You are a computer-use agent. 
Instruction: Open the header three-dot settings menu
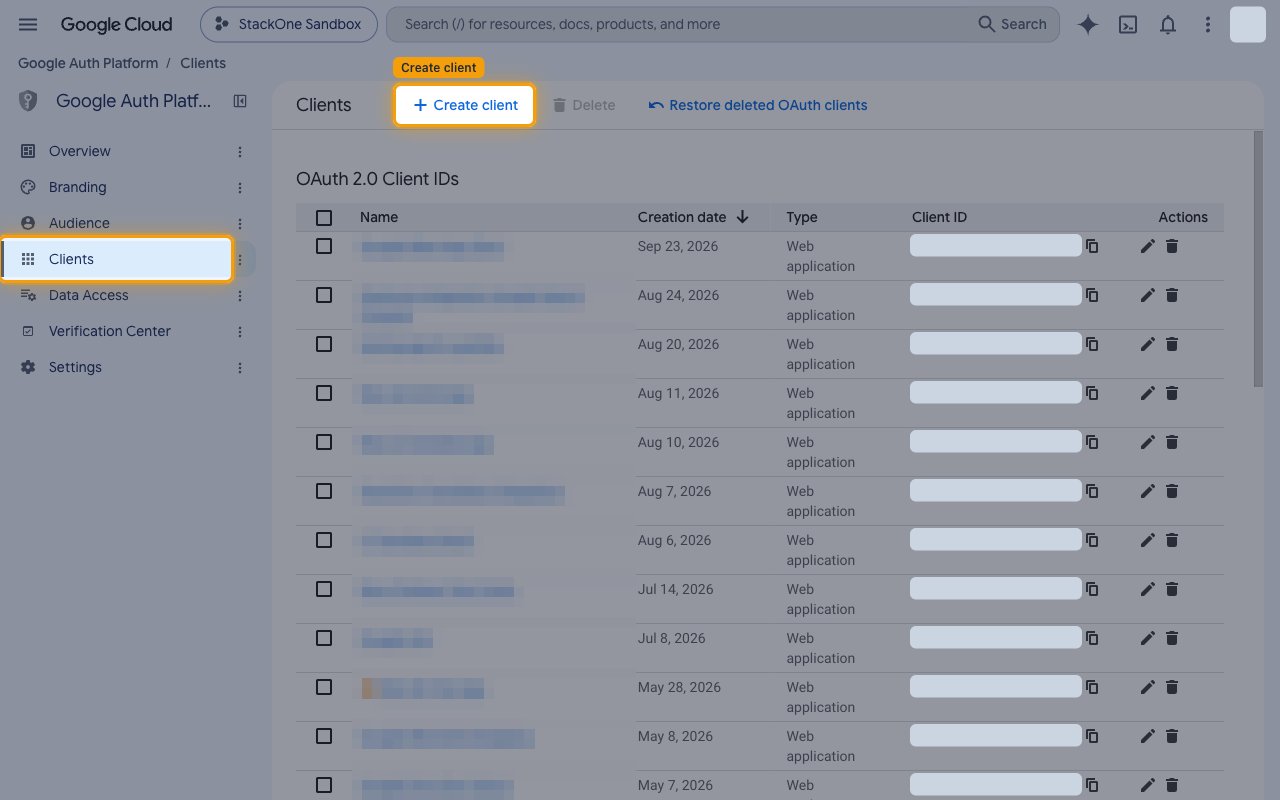tap(1208, 25)
